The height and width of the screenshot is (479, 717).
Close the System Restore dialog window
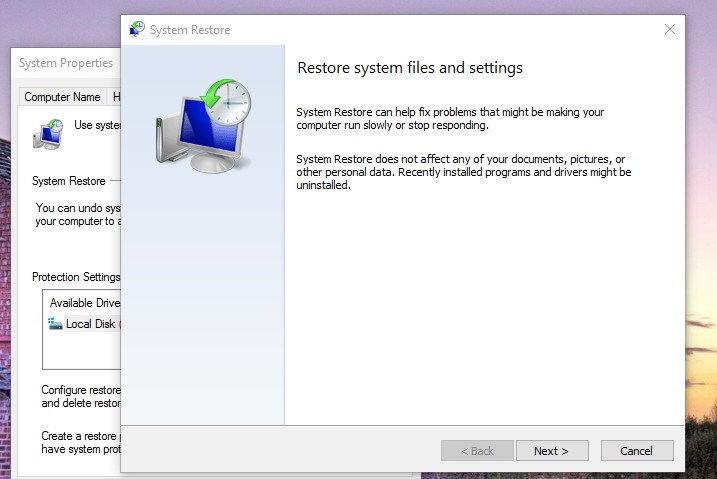coord(669,30)
